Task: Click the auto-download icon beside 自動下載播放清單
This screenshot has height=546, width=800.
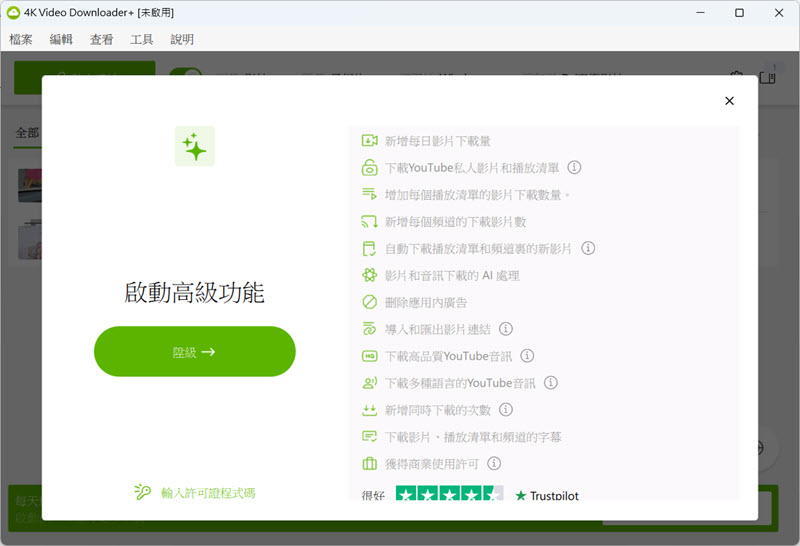Action: coord(369,249)
